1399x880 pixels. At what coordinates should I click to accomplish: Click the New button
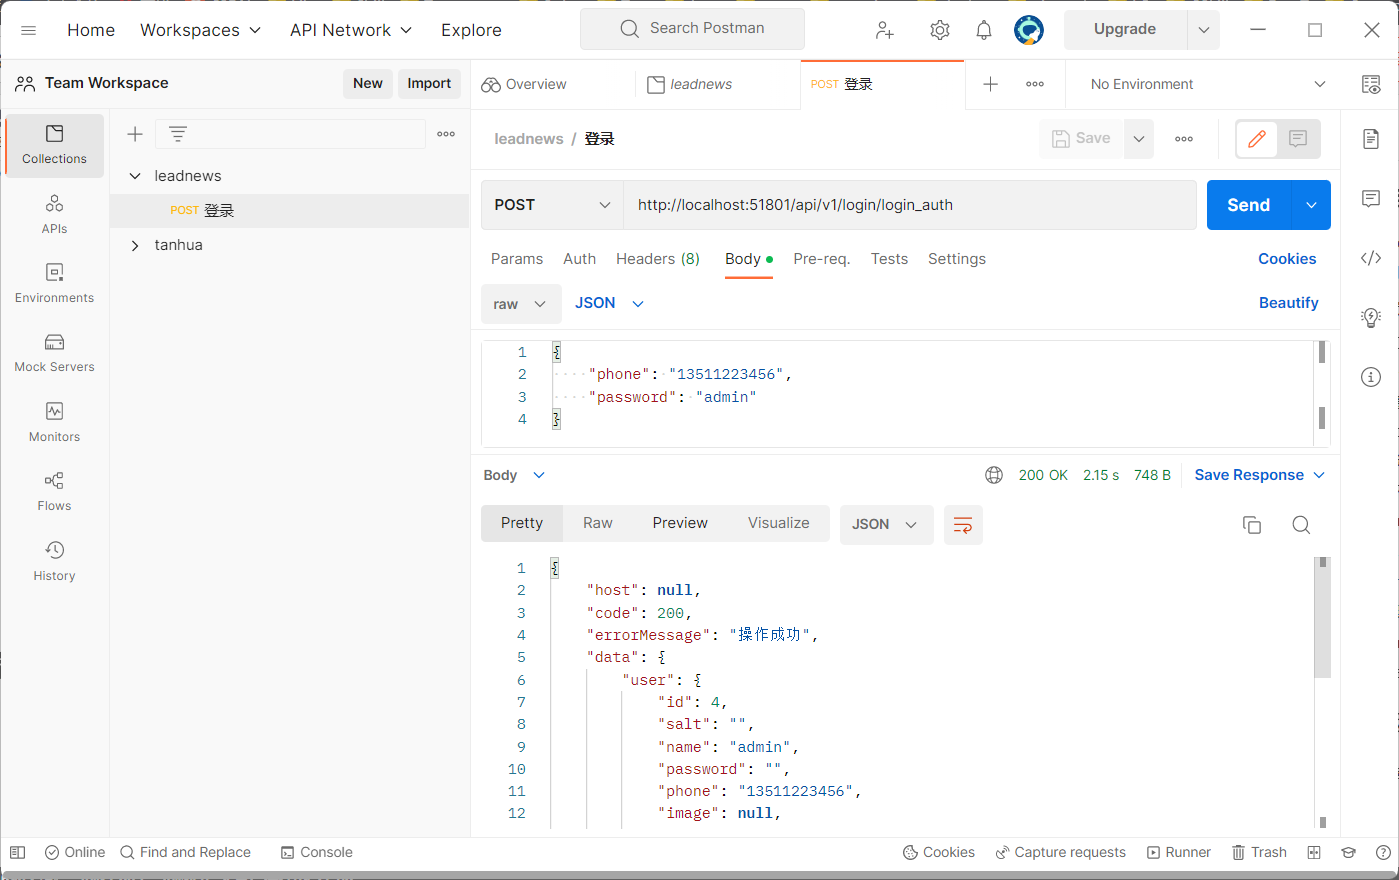coord(368,84)
